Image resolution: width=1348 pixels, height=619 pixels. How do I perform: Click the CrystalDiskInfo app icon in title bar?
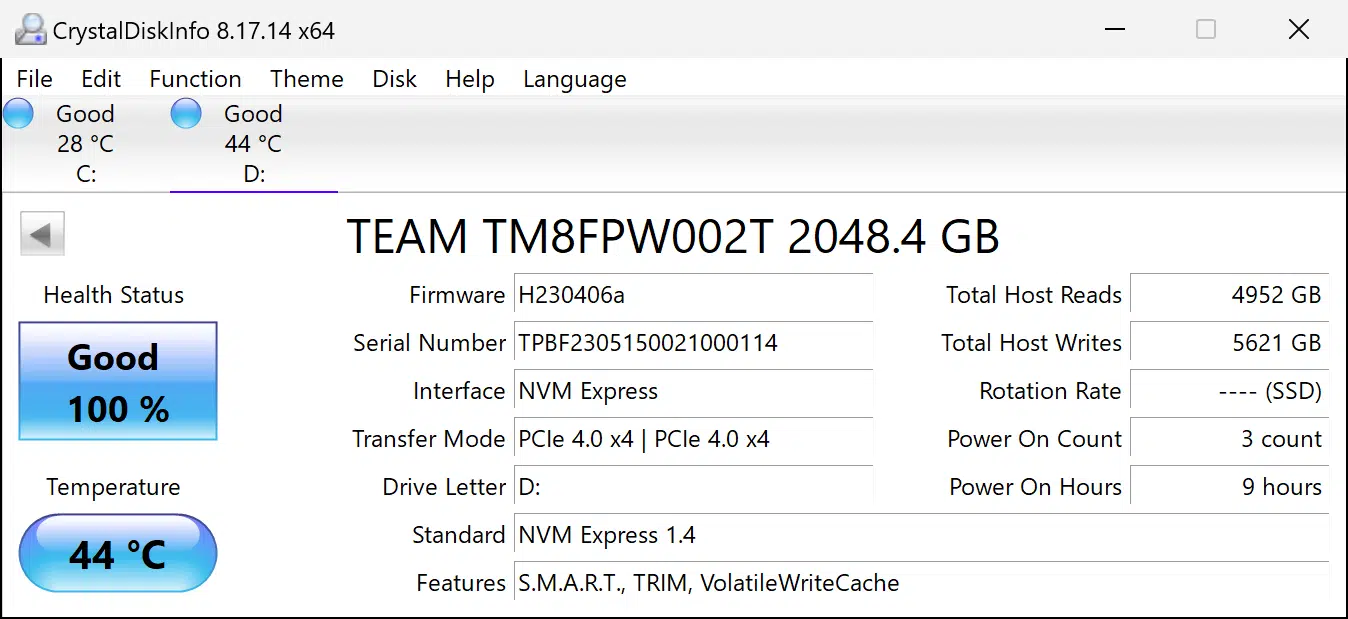coord(30,30)
